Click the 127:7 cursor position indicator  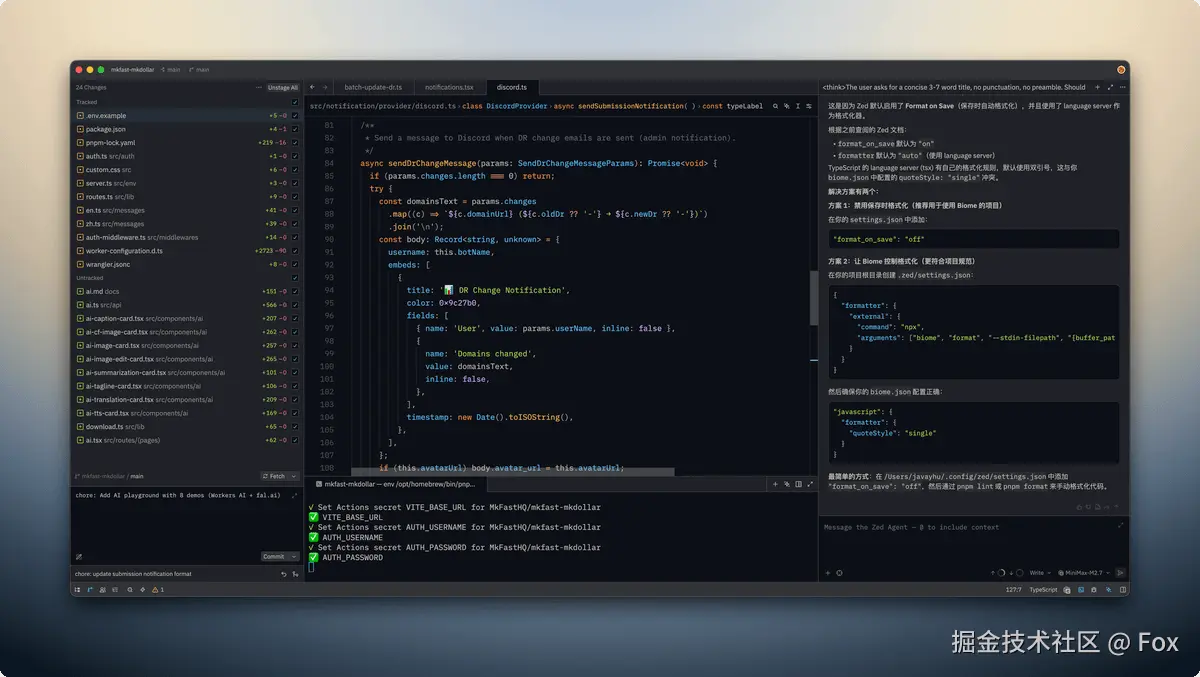point(1013,590)
